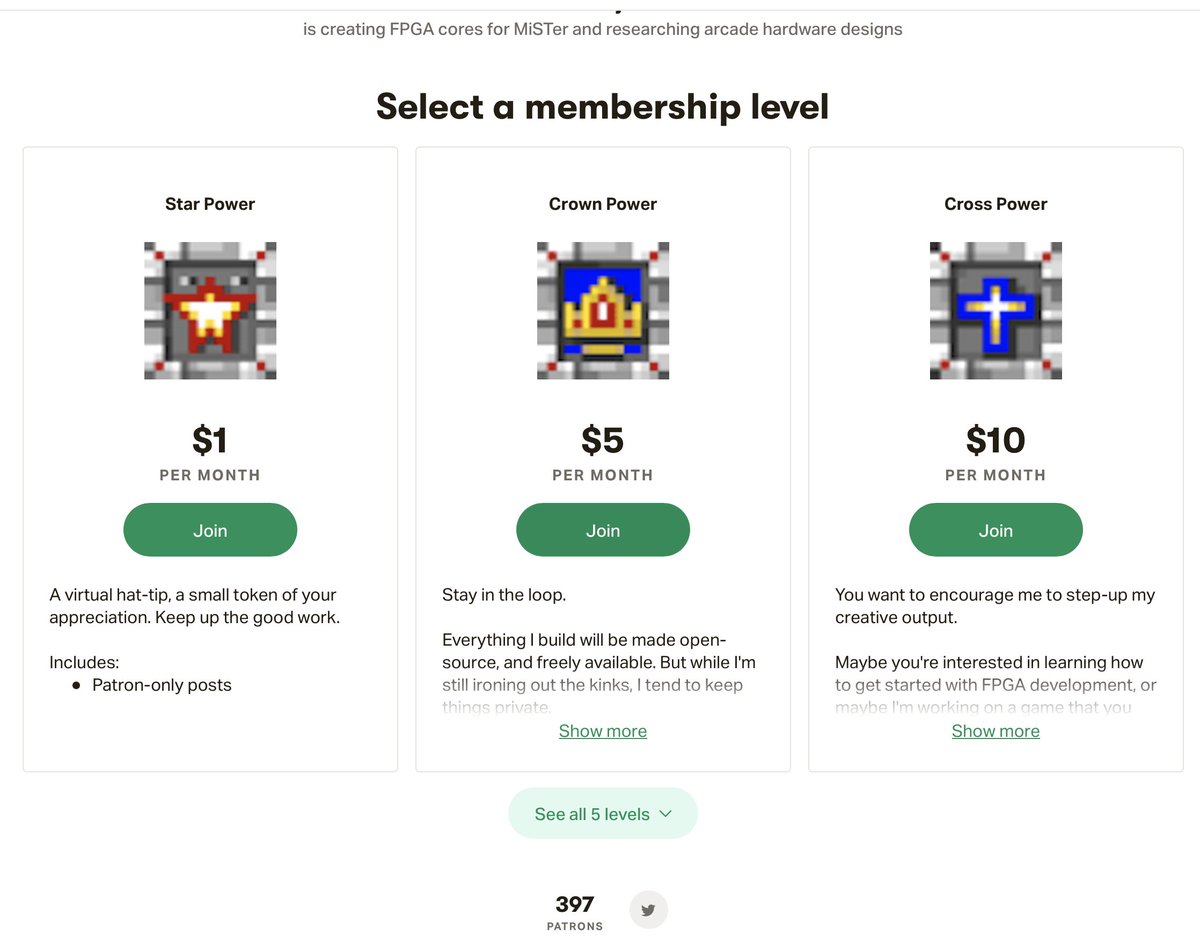Join the $5 Crown Power tier

pyautogui.click(x=603, y=530)
